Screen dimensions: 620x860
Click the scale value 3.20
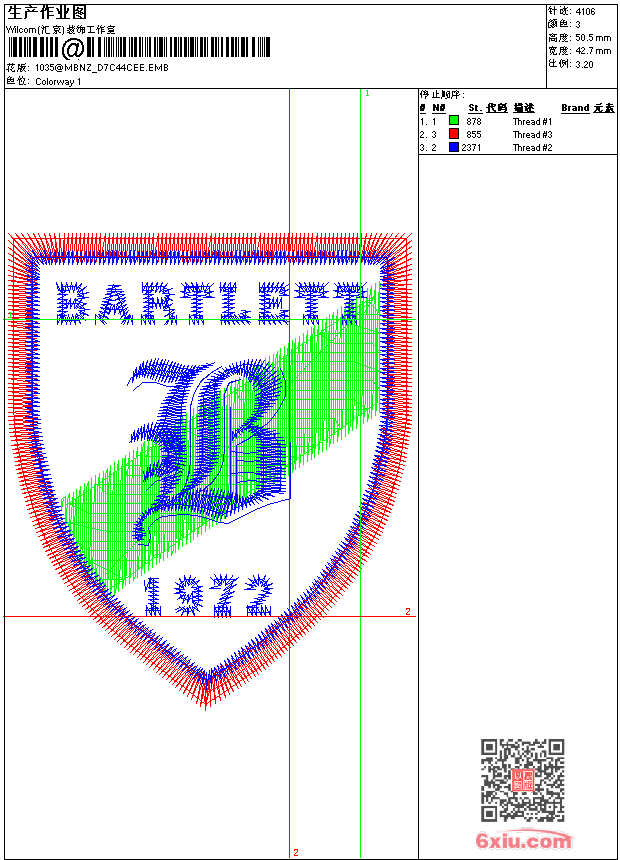coord(584,64)
